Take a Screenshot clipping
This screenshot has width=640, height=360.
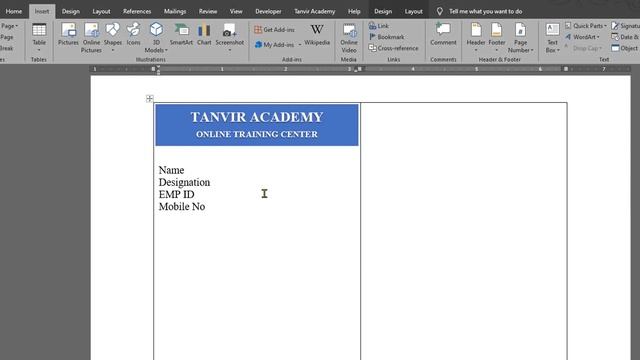pos(229,38)
